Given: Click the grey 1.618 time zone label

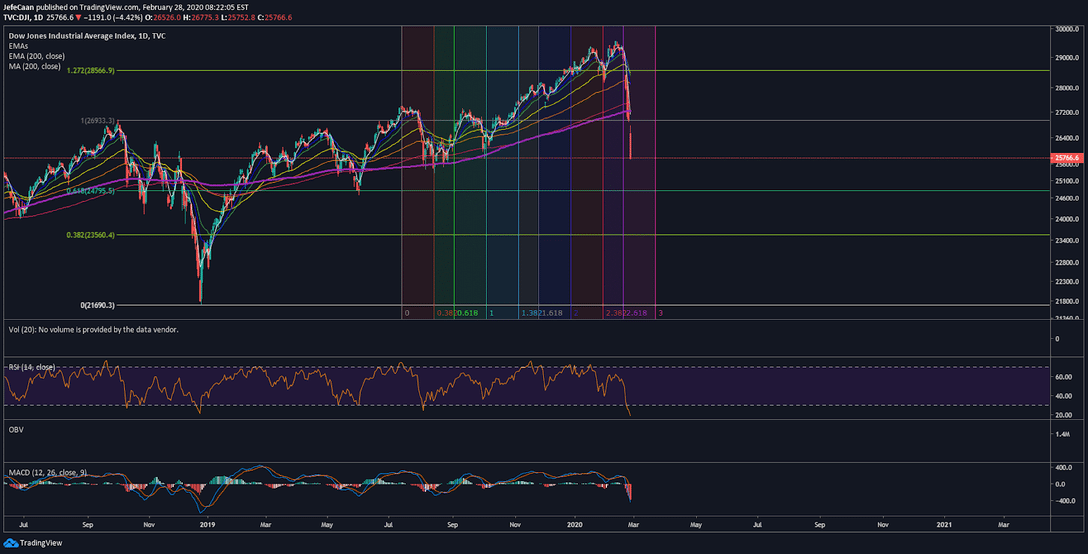Looking at the screenshot, I should (x=552, y=313).
